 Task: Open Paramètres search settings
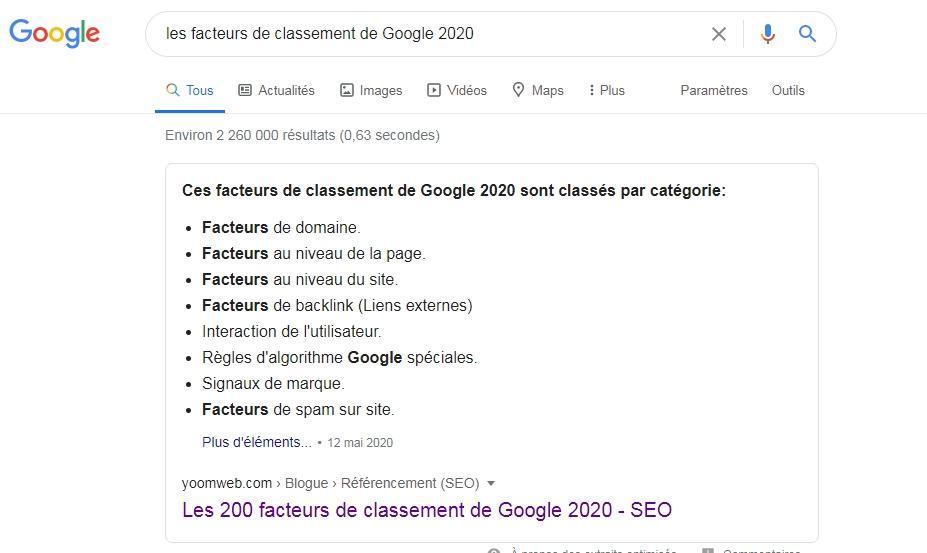[x=713, y=90]
